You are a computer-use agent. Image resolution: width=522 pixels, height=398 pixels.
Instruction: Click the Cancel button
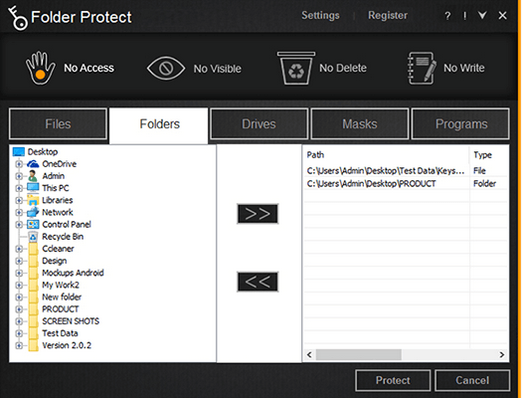click(x=472, y=380)
